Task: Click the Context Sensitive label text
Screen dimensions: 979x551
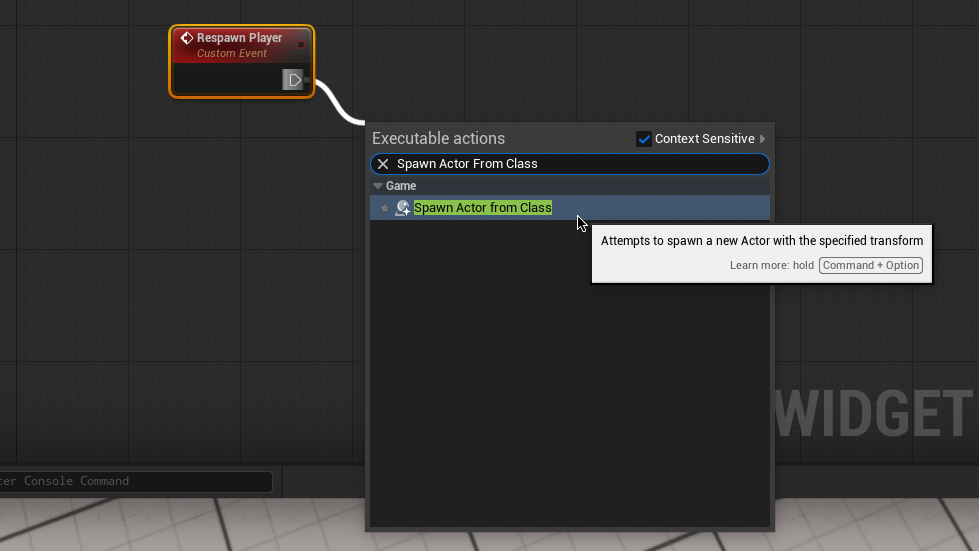Action: 704,139
